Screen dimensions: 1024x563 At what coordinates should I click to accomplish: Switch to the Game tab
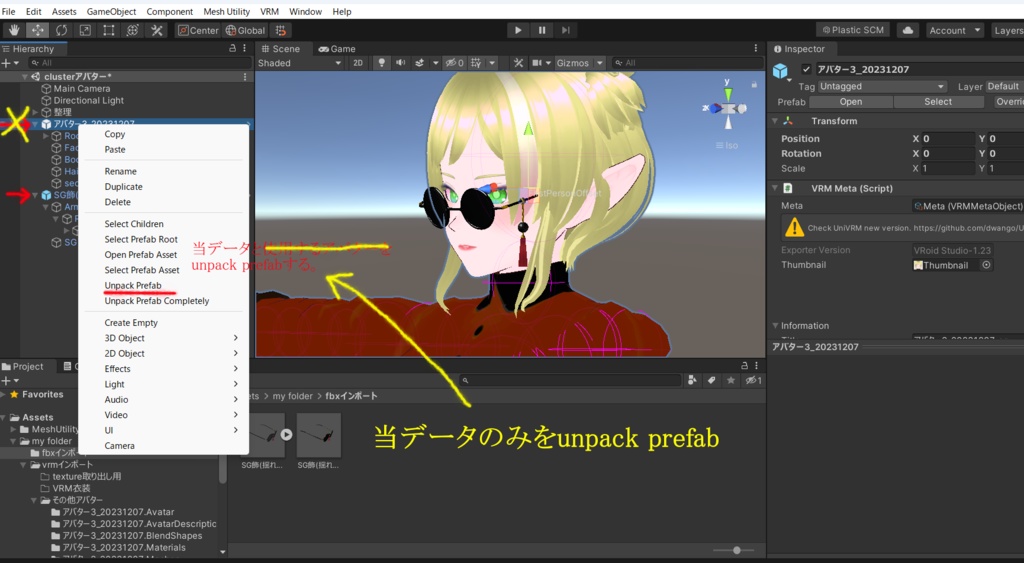(x=337, y=48)
